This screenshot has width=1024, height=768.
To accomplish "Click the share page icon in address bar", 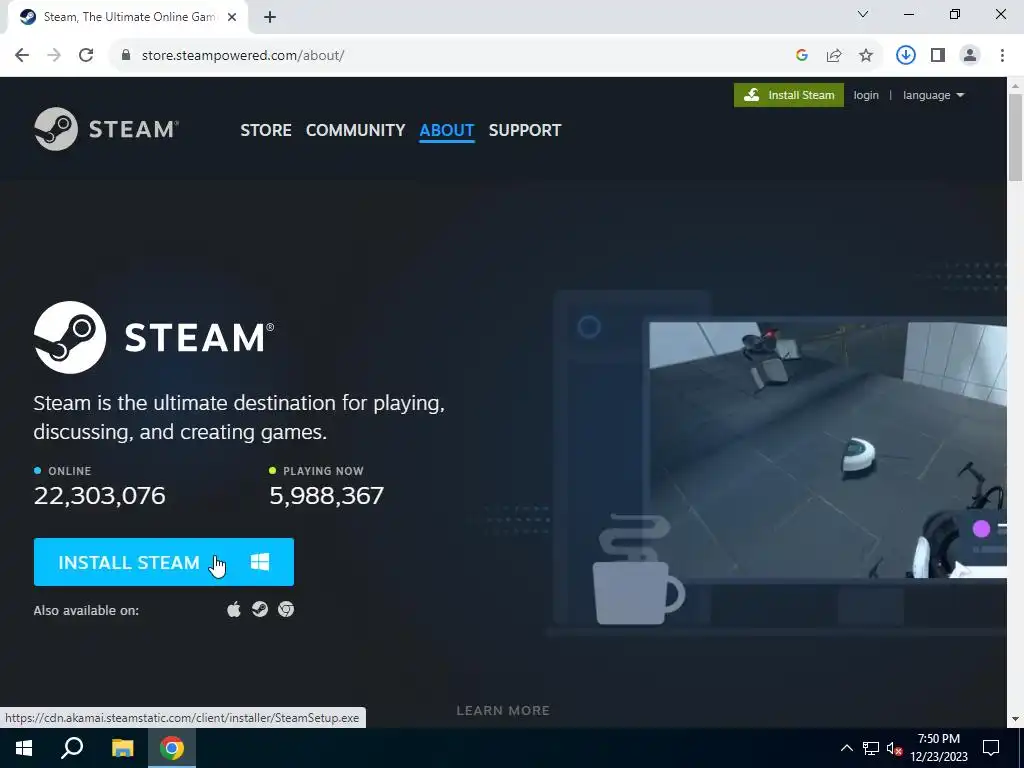I will pyautogui.click(x=834, y=56).
